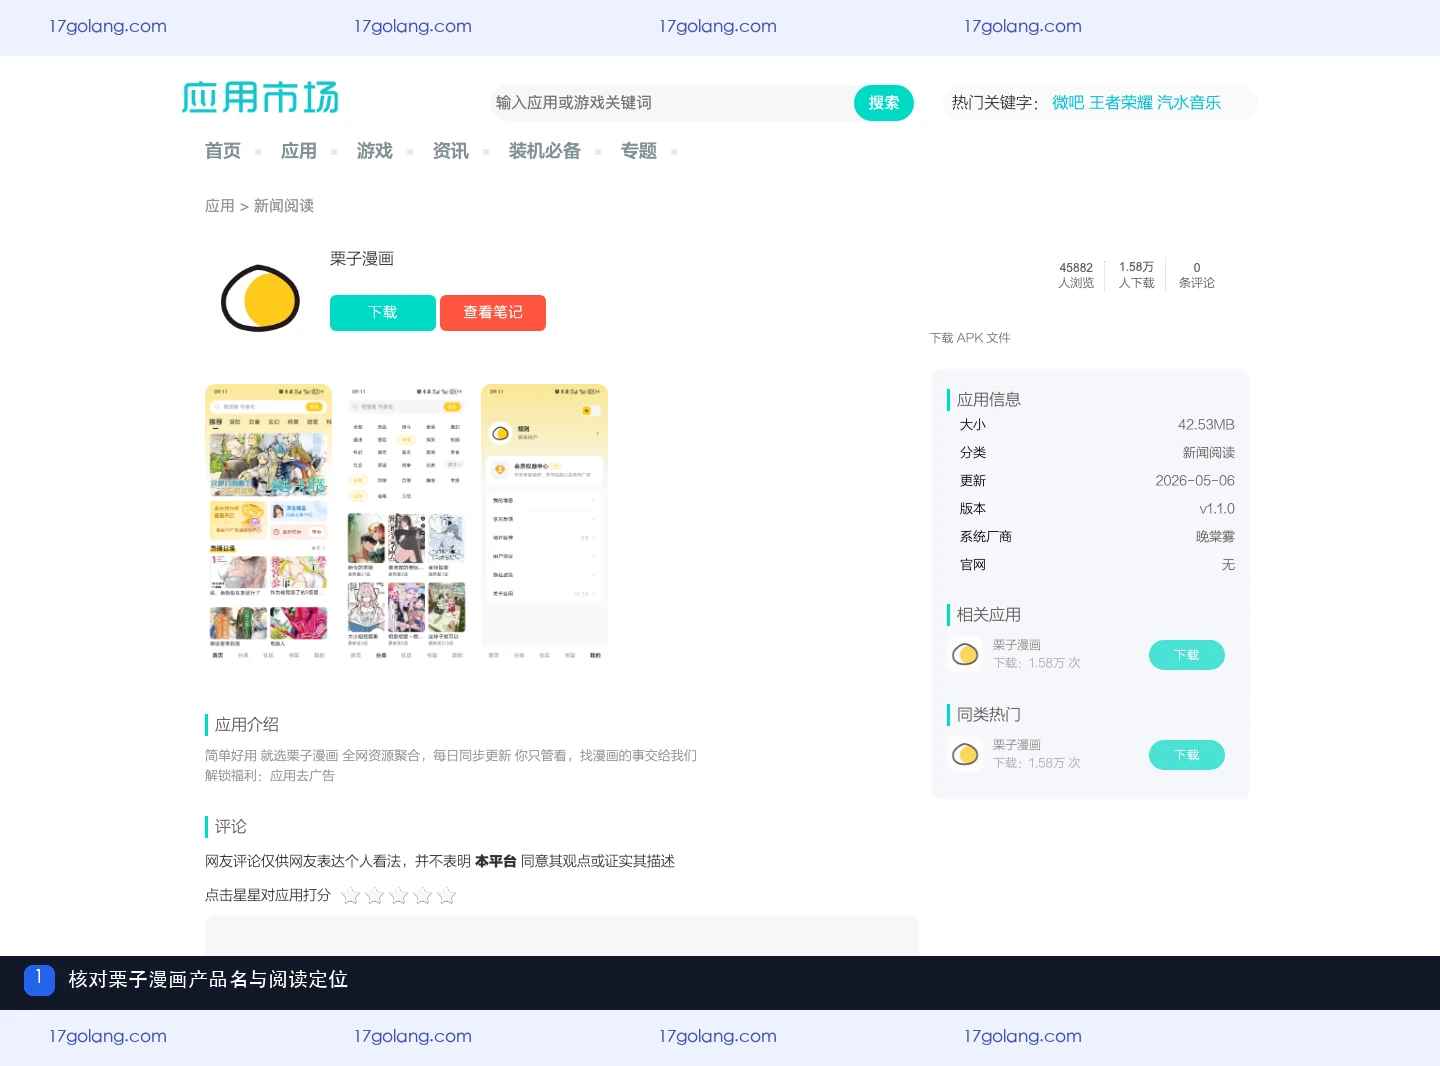This screenshot has height=1066, width=1440.
Task: Open the first app screenshot thumbnail
Action: [x=269, y=523]
